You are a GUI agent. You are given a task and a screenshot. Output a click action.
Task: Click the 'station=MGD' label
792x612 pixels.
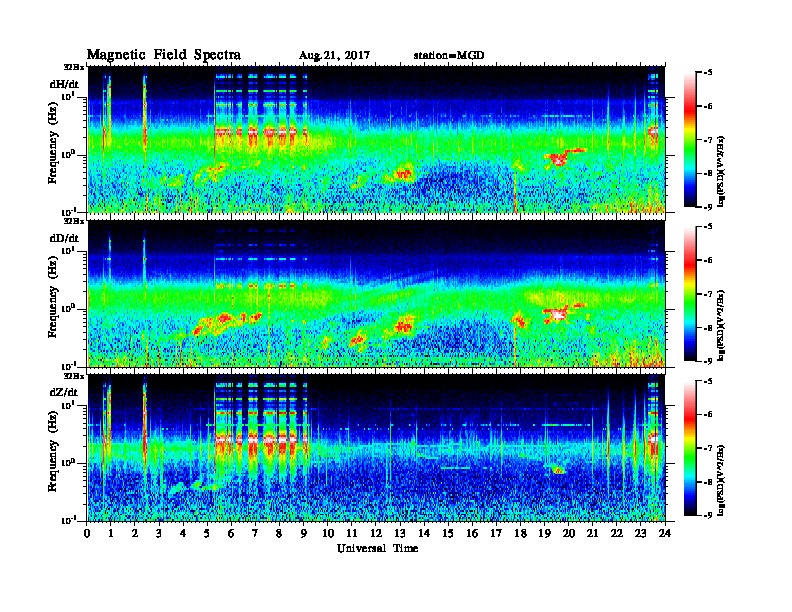(x=449, y=56)
